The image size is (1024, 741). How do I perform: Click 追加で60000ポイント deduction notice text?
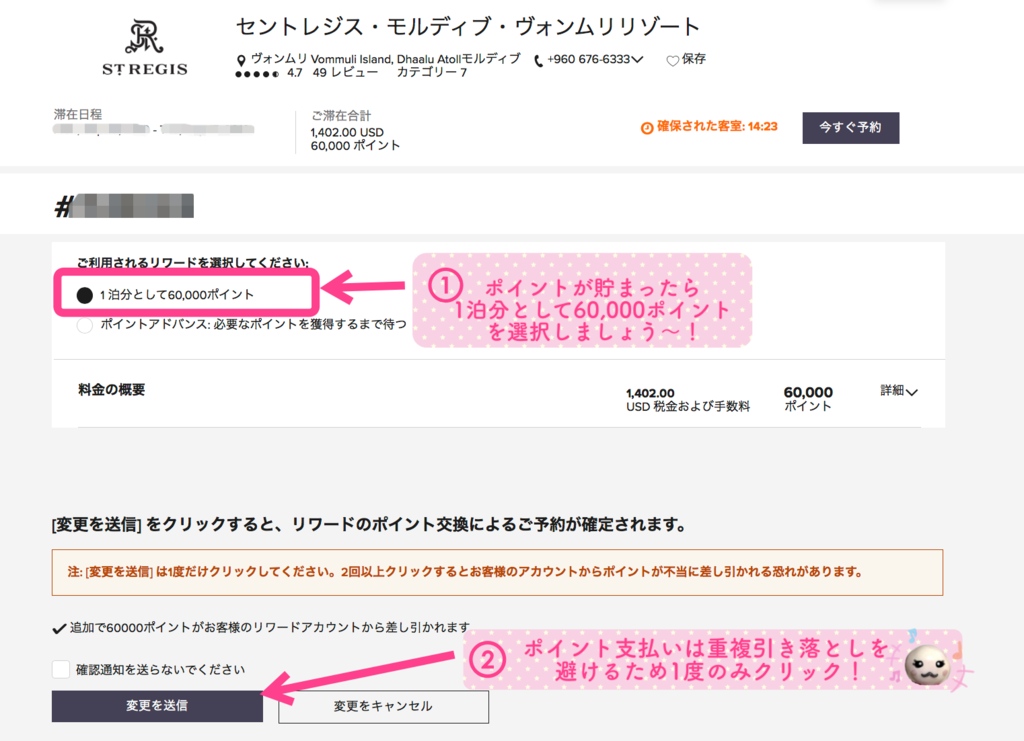click(x=270, y=627)
